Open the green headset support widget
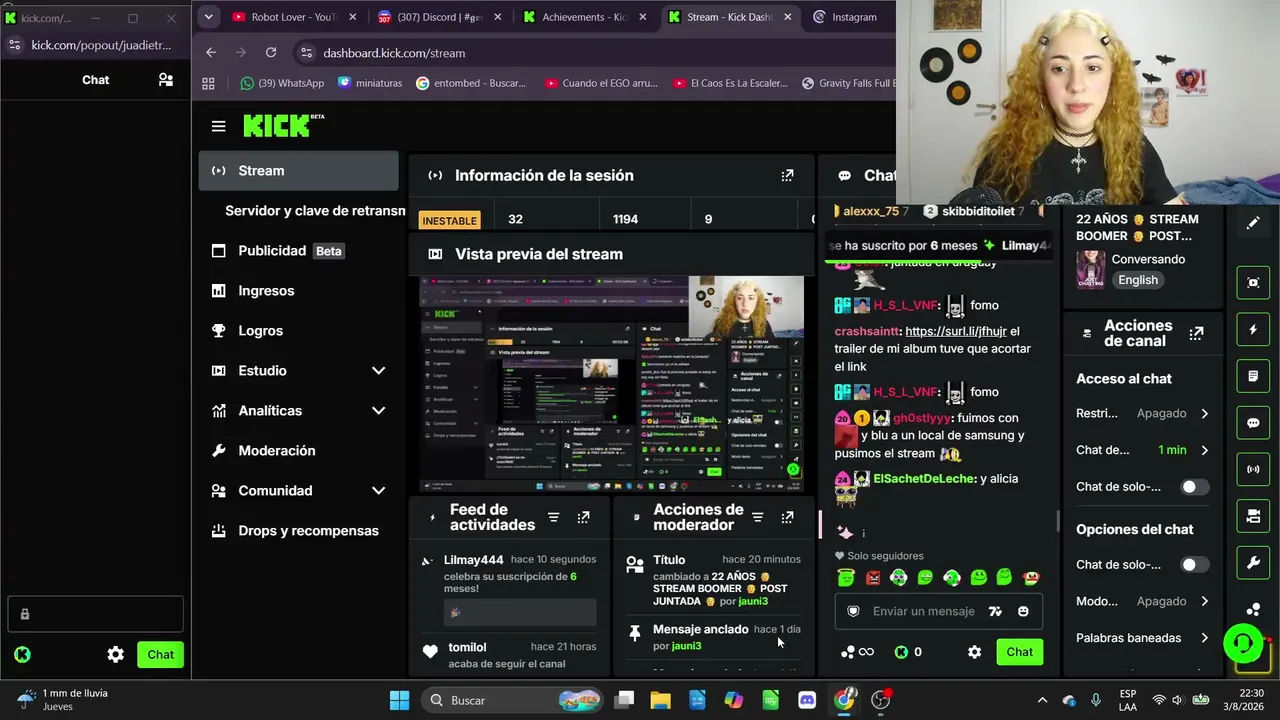Image resolution: width=1280 pixels, height=720 pixels. click(1243, 643)
